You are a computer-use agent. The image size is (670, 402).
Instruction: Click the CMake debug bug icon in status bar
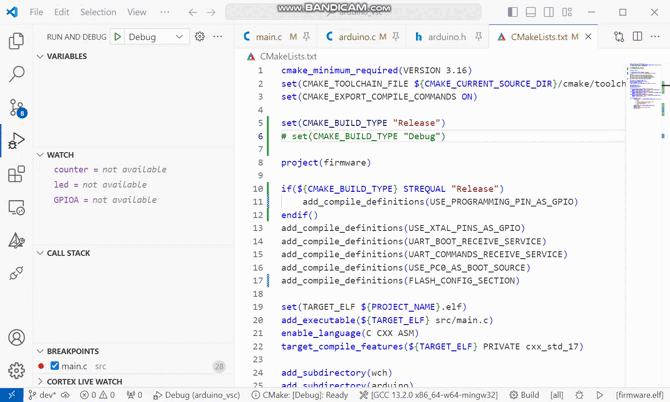[579, 395]
